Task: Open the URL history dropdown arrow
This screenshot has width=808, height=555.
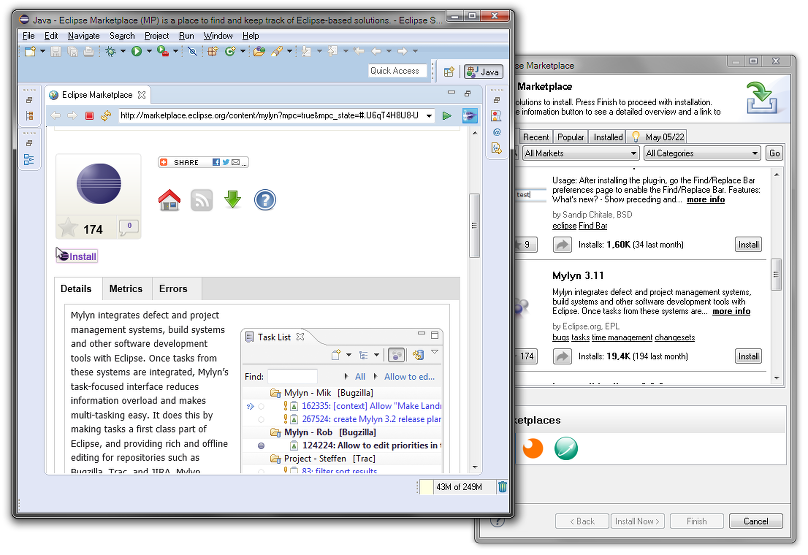Action: (x=429, y=116)
